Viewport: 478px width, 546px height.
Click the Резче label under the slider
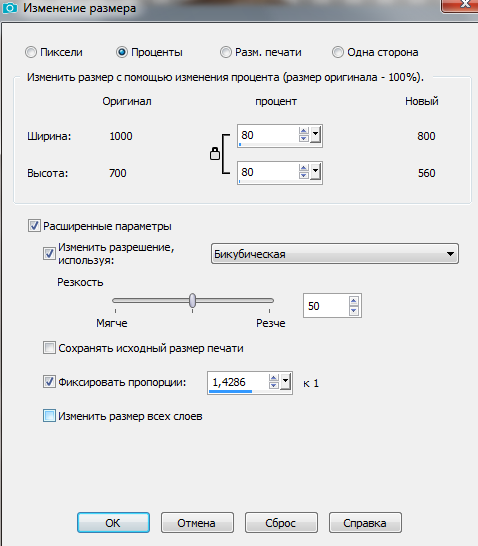[271, 323]
